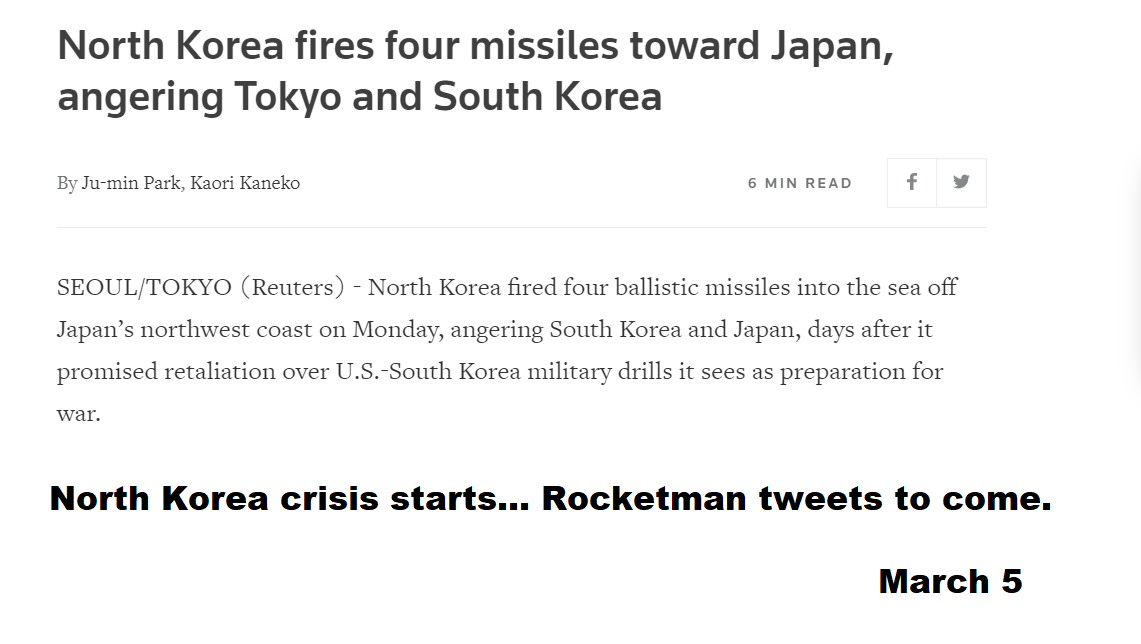Click the 6 MIN READ label
Viewport: 1141px width, 644px height.
coord(800,183)
